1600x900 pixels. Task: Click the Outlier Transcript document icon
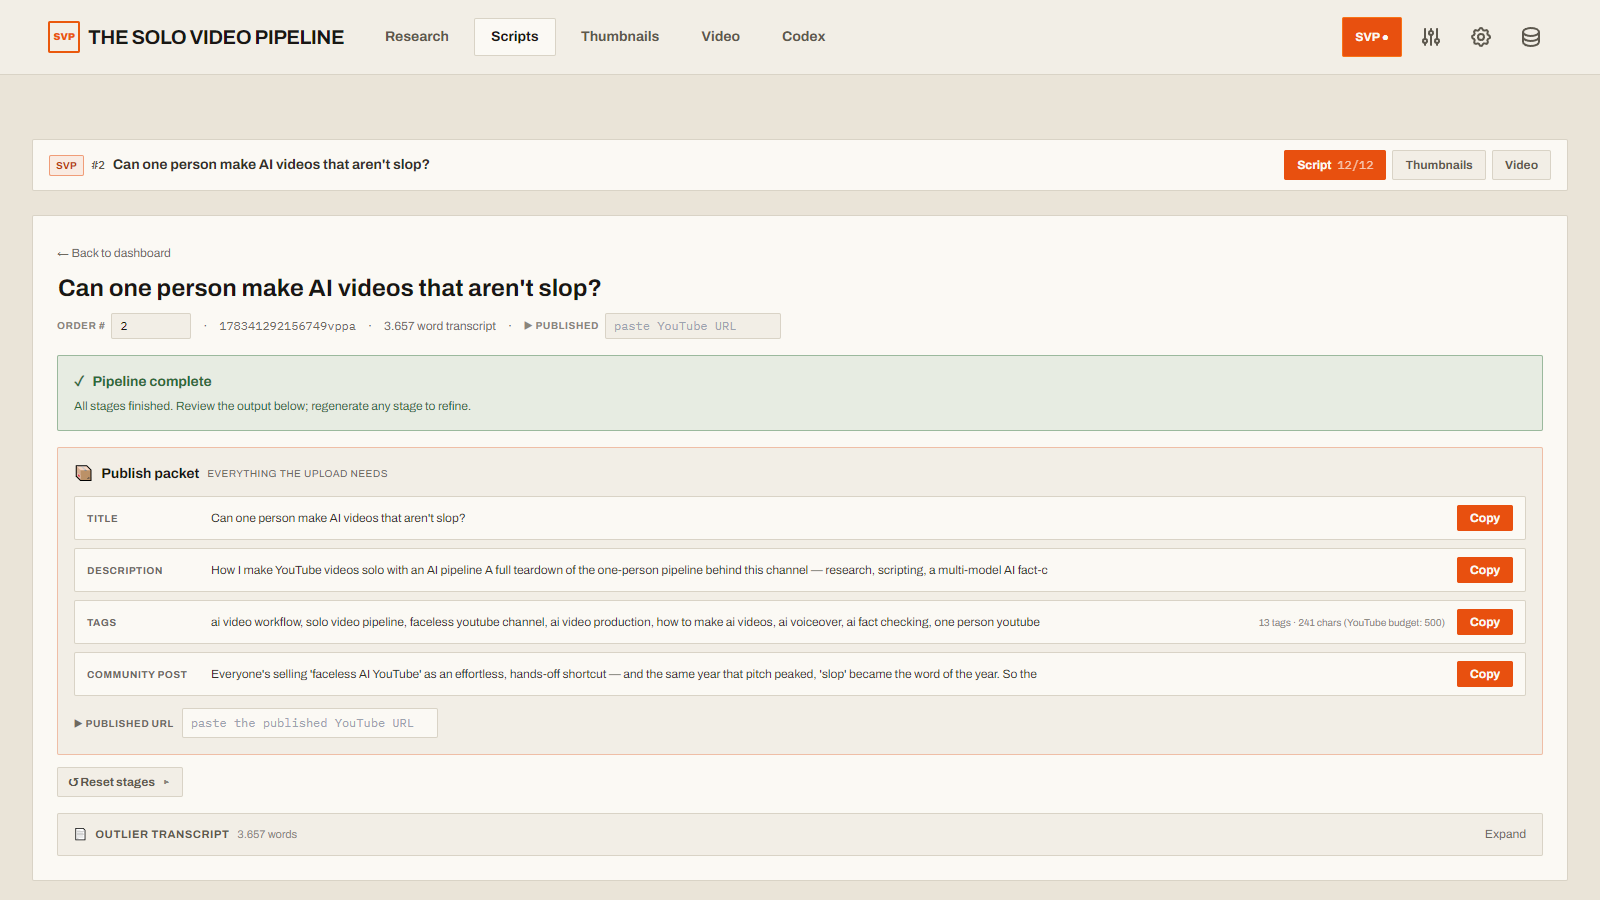(x=81, y=834)
